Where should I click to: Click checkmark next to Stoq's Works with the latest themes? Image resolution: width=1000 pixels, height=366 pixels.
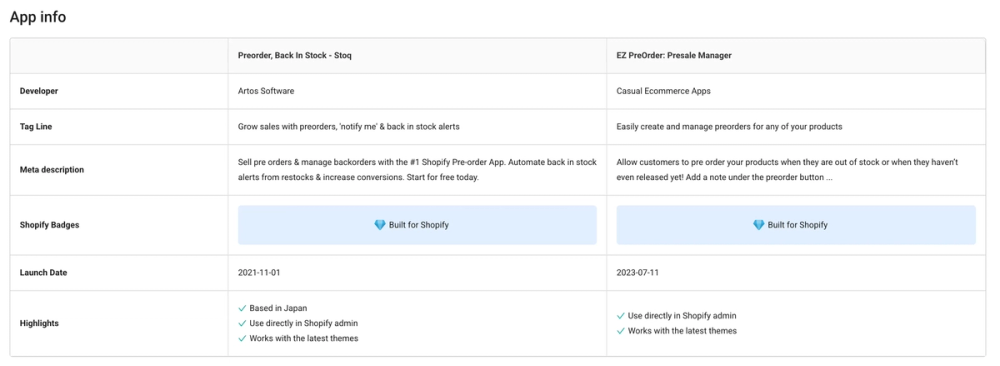click(242, 339)
